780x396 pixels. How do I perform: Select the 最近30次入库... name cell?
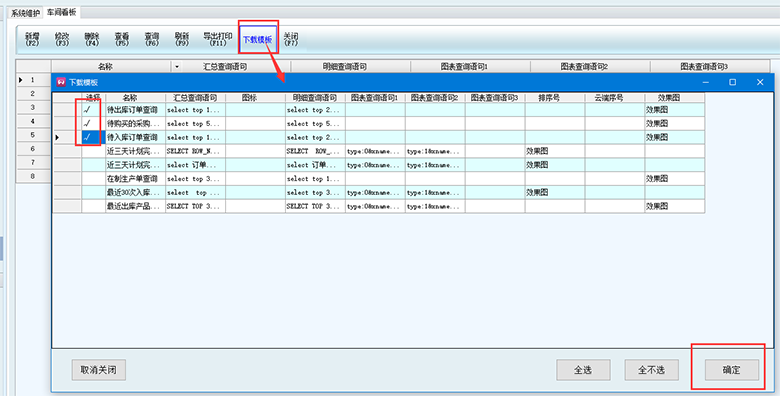[135, 193]
